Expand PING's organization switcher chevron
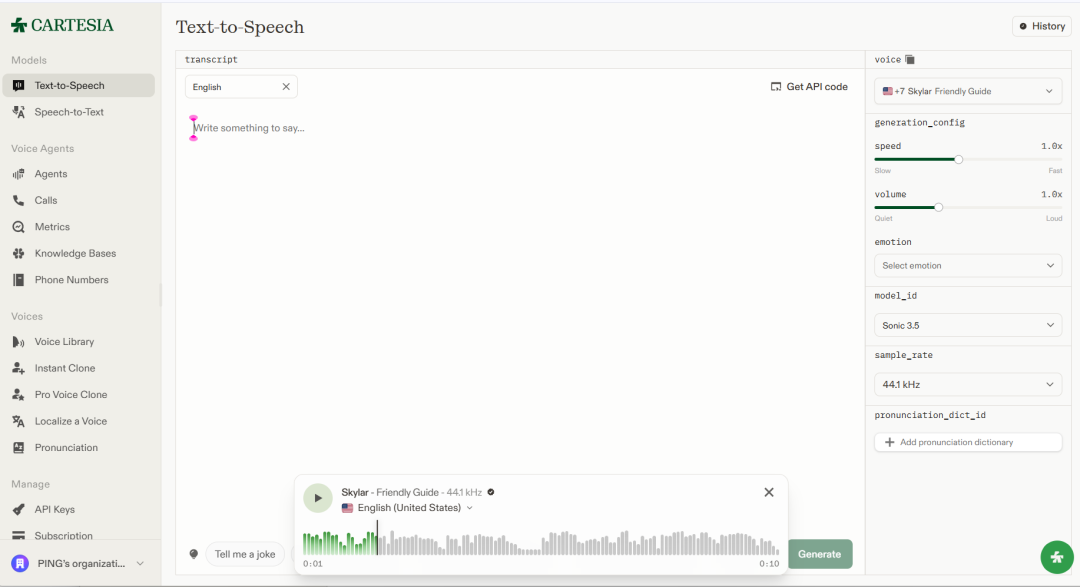The width and height of the screenshot is (1080, 587). pyautogui.click(x=140, y=564)
